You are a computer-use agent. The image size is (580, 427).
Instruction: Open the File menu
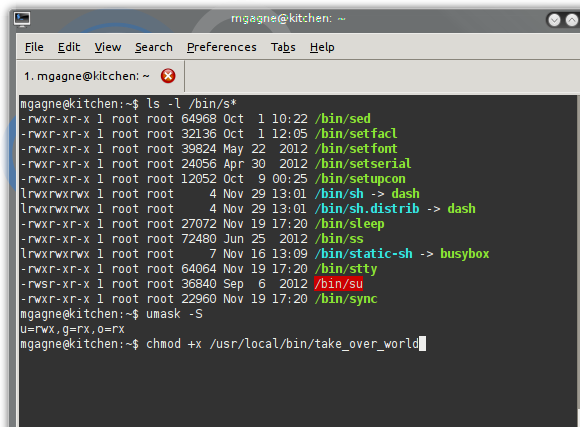tap(34, 47)
